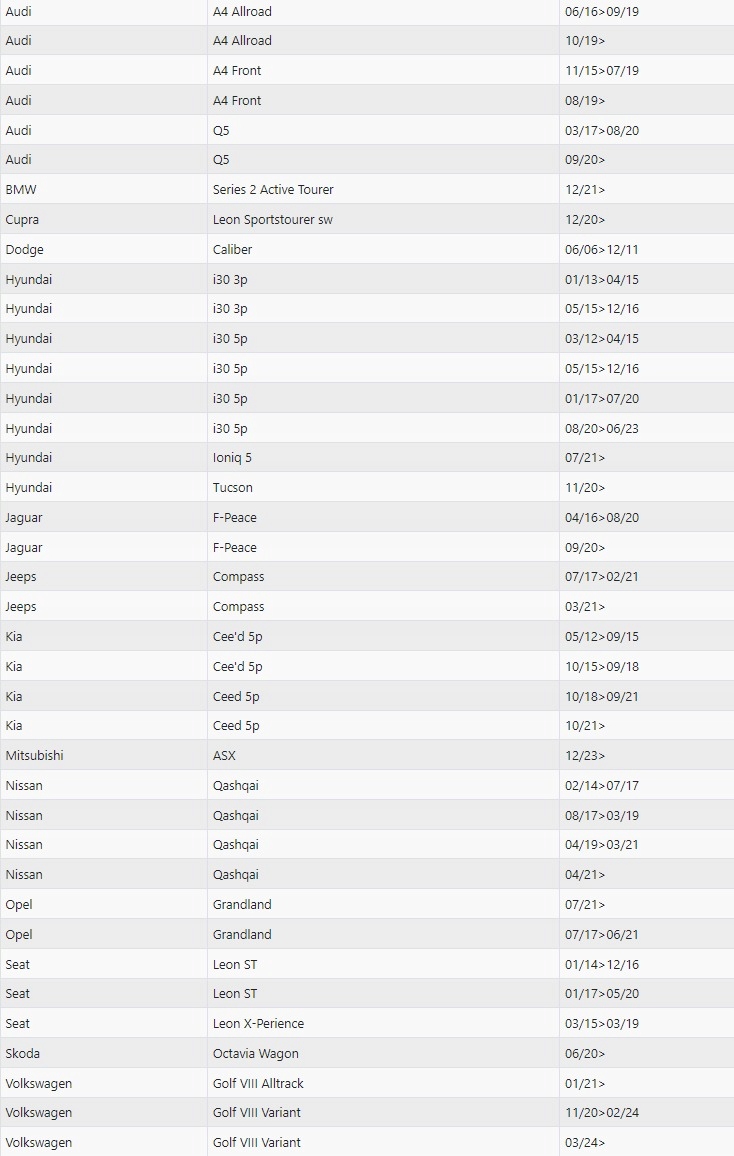The width and height of the screenshot is (734, 1156).
Task: Select the 12/23> date cell
Action: click(585, 756)
